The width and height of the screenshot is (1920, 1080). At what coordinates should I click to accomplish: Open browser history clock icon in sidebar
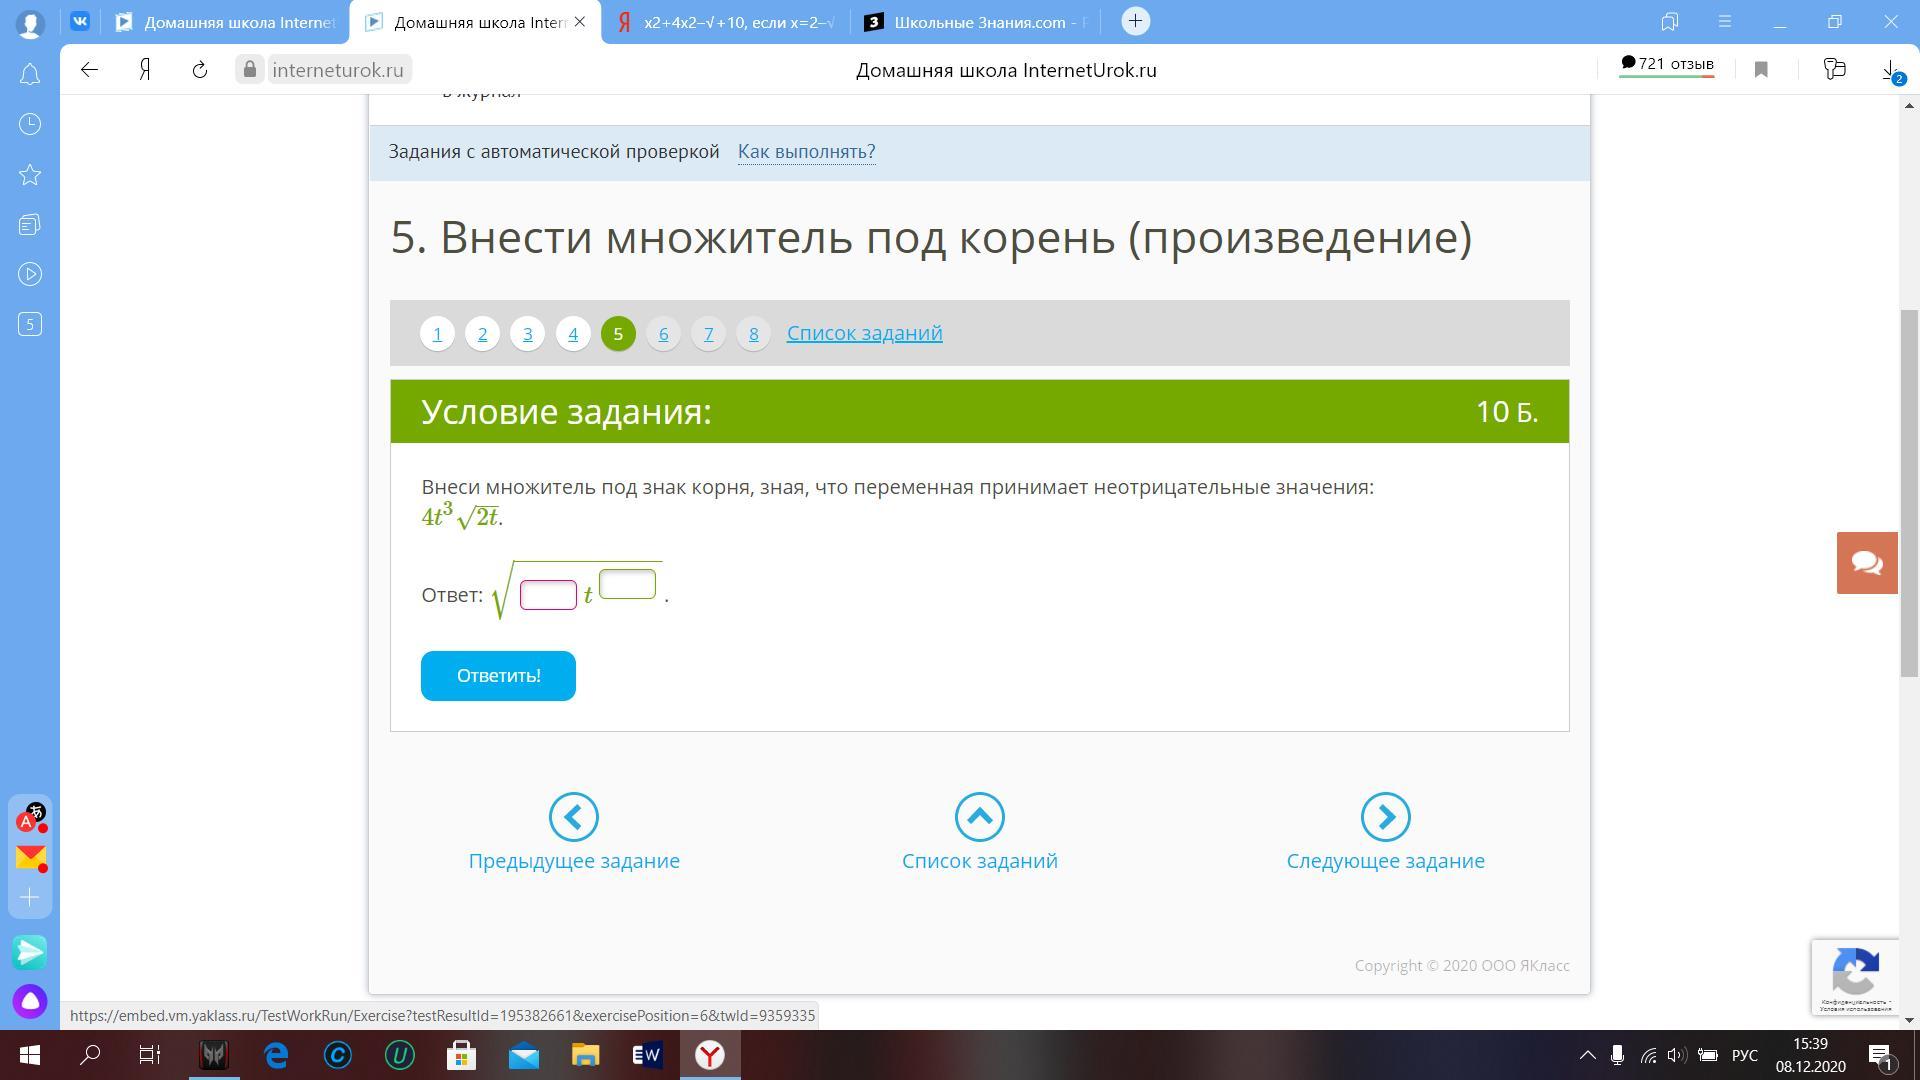pyautogui.click(x=30, y=124)
